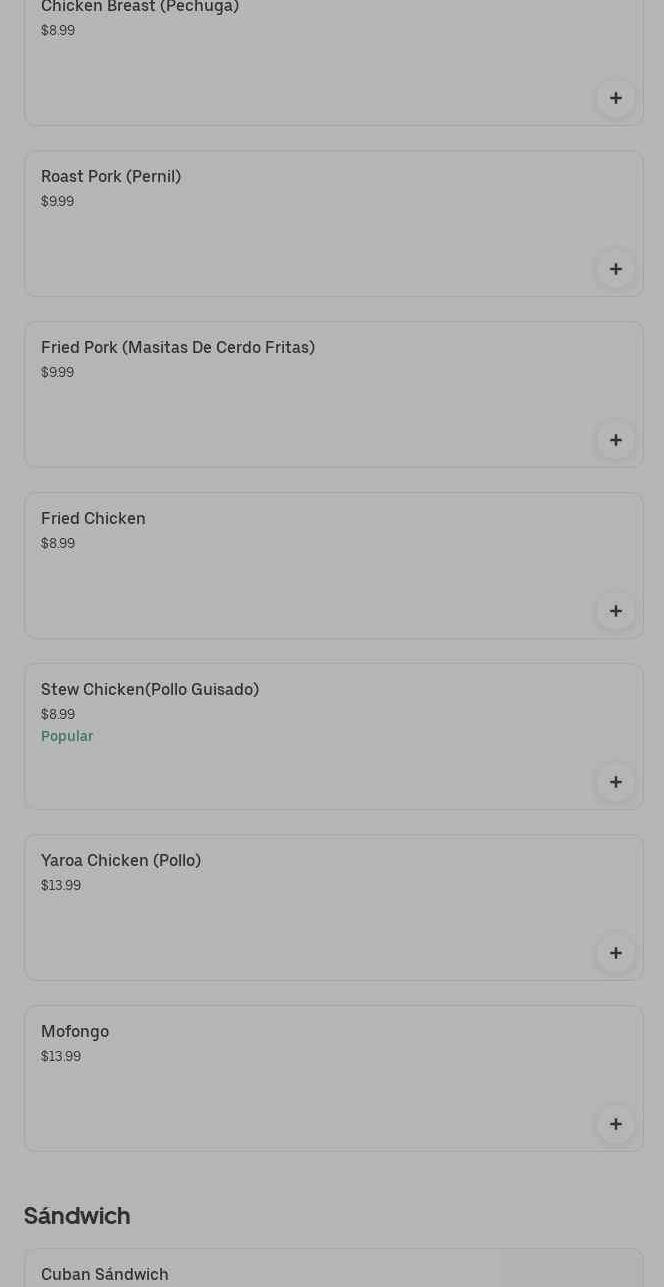This screenshot has height=1287, width=664.
Task: Add Fried Chicken with plus button
Action: point(615,611)
